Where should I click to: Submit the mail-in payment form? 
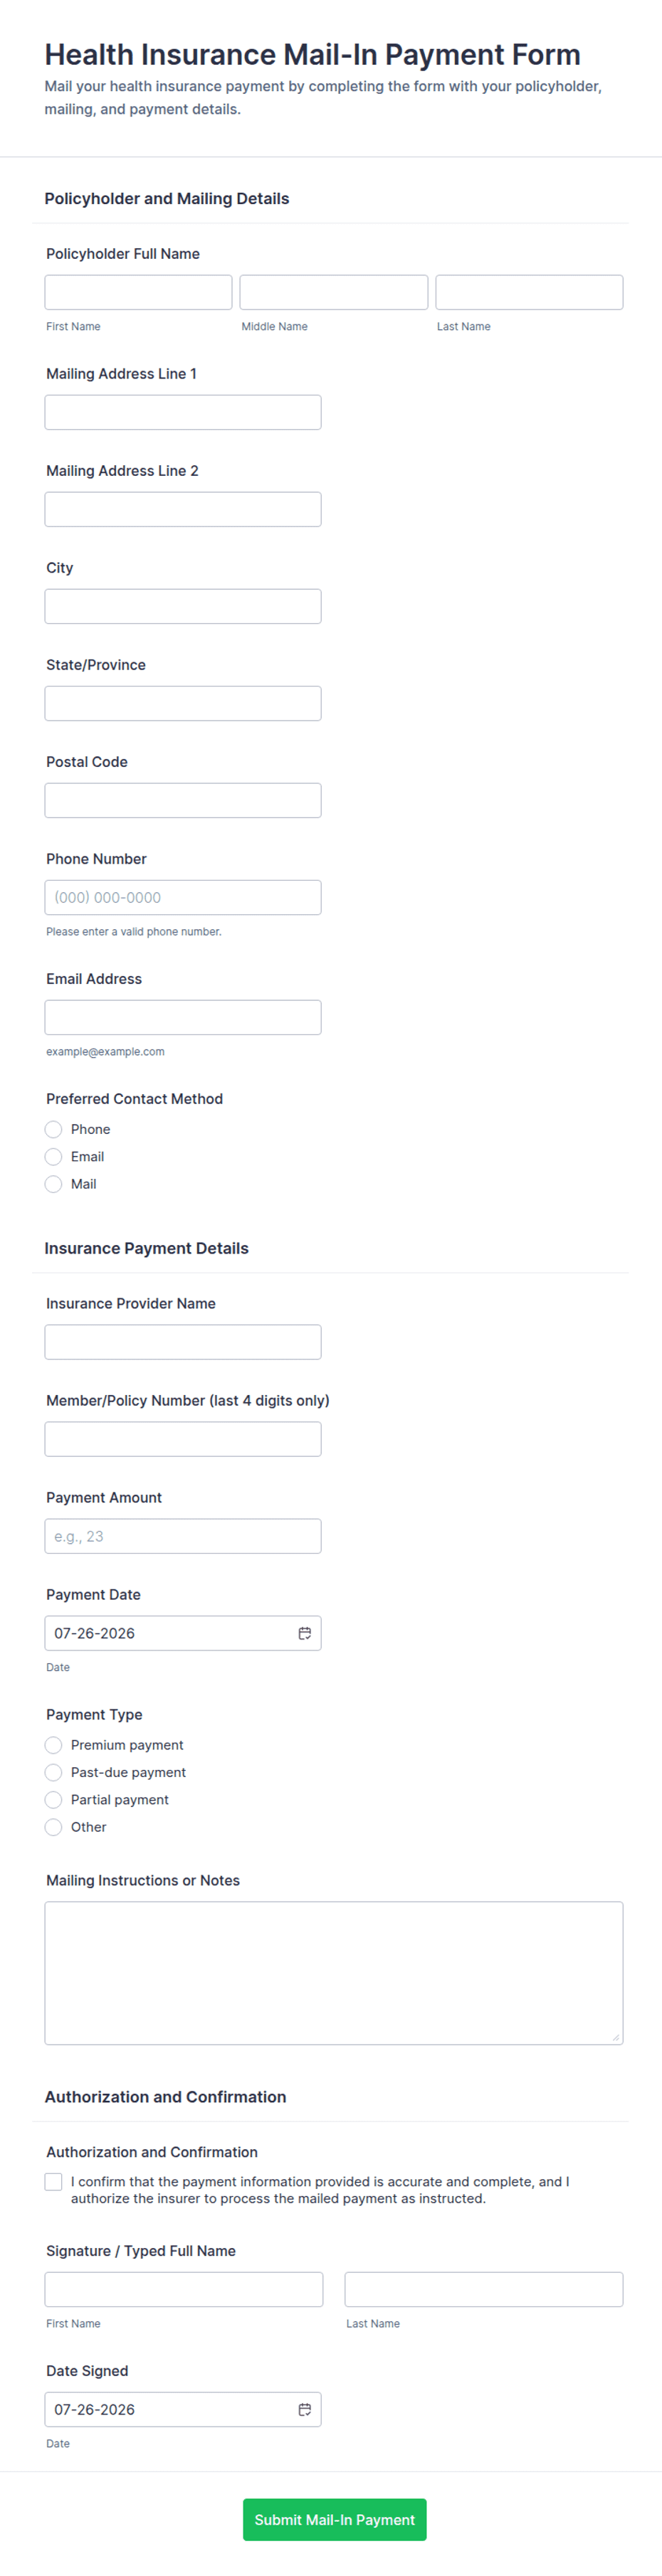pos(334,2519)
